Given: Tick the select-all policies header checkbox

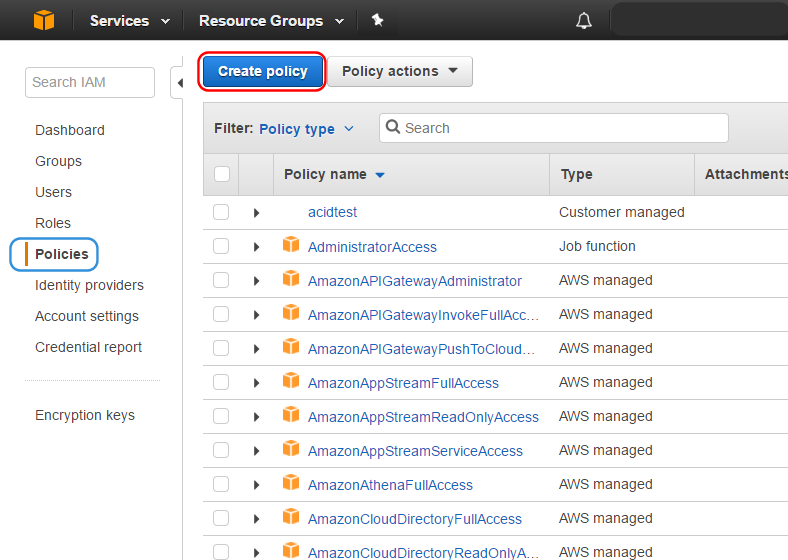Looking at the screenshot, I should [x=222, y=174].
